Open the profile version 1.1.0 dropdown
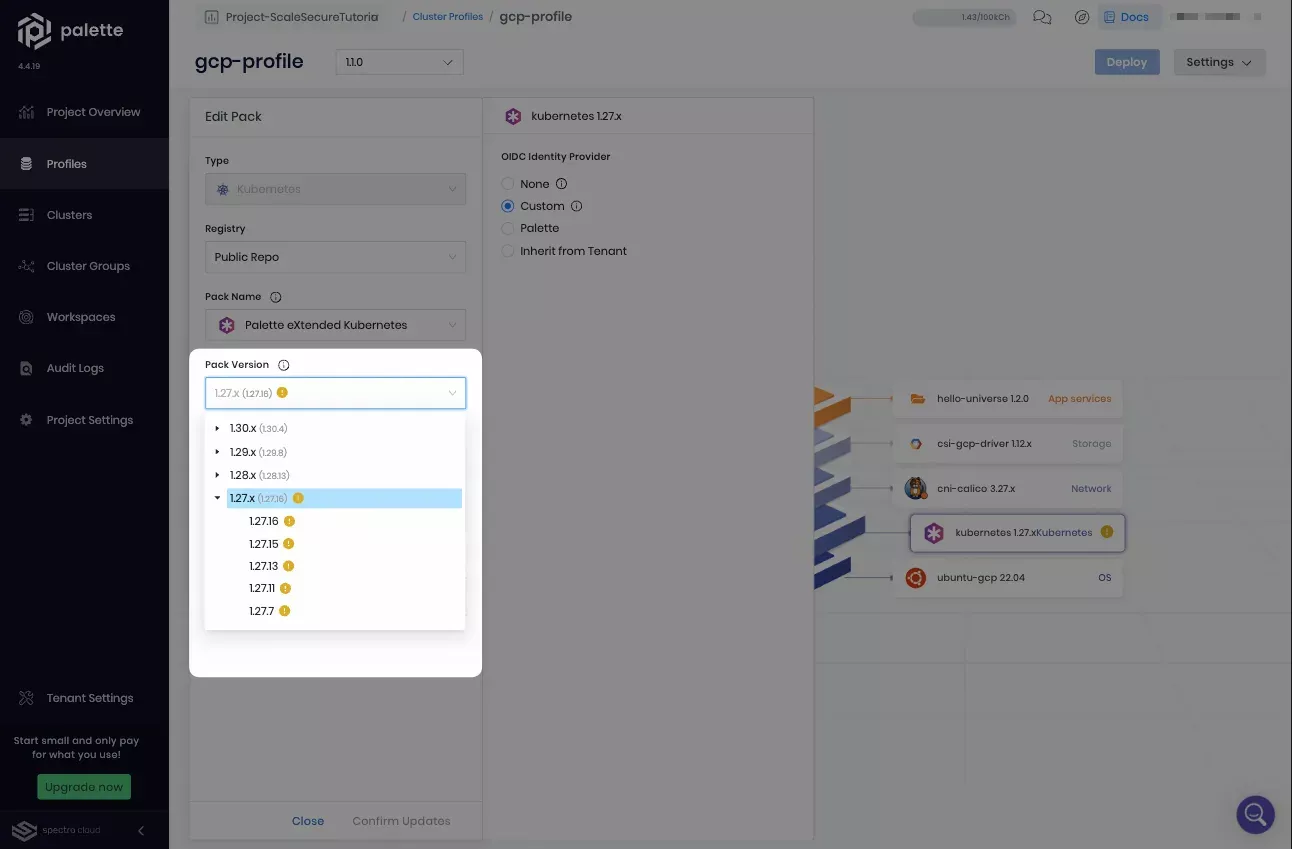This screenshot has height=849, width=1292. point(398,61)
